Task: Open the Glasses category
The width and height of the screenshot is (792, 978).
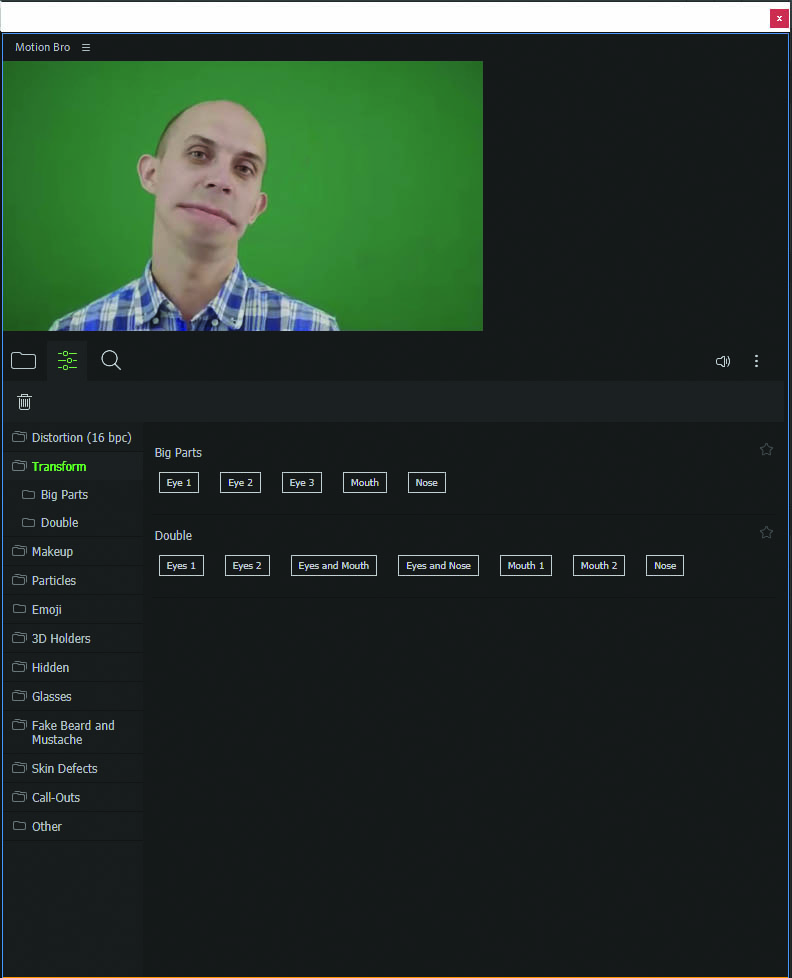Action: [73, 697]
